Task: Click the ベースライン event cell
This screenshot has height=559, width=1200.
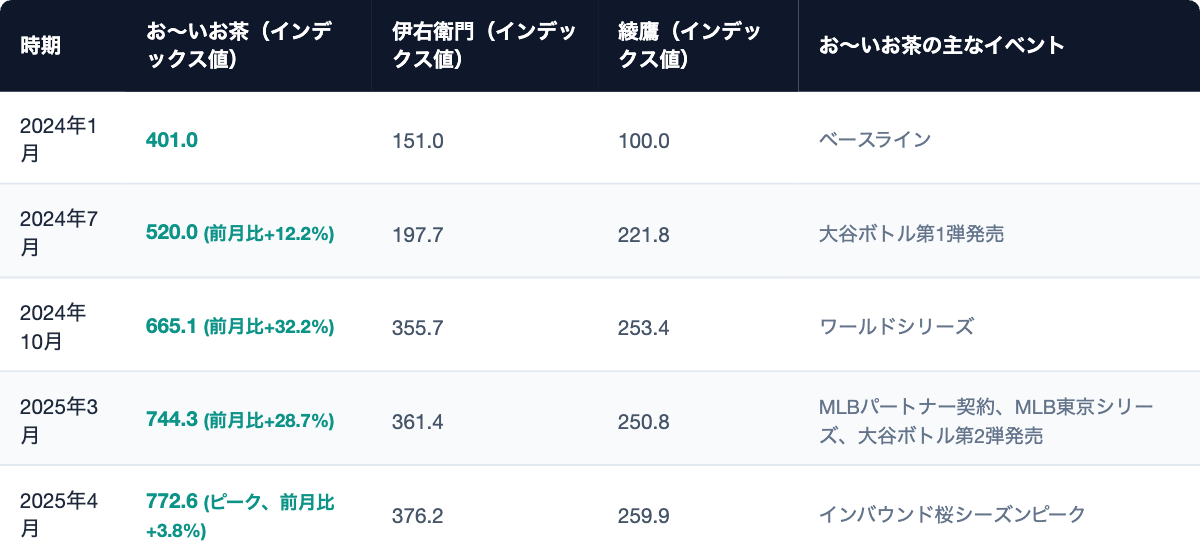Action: coord(875,140)
